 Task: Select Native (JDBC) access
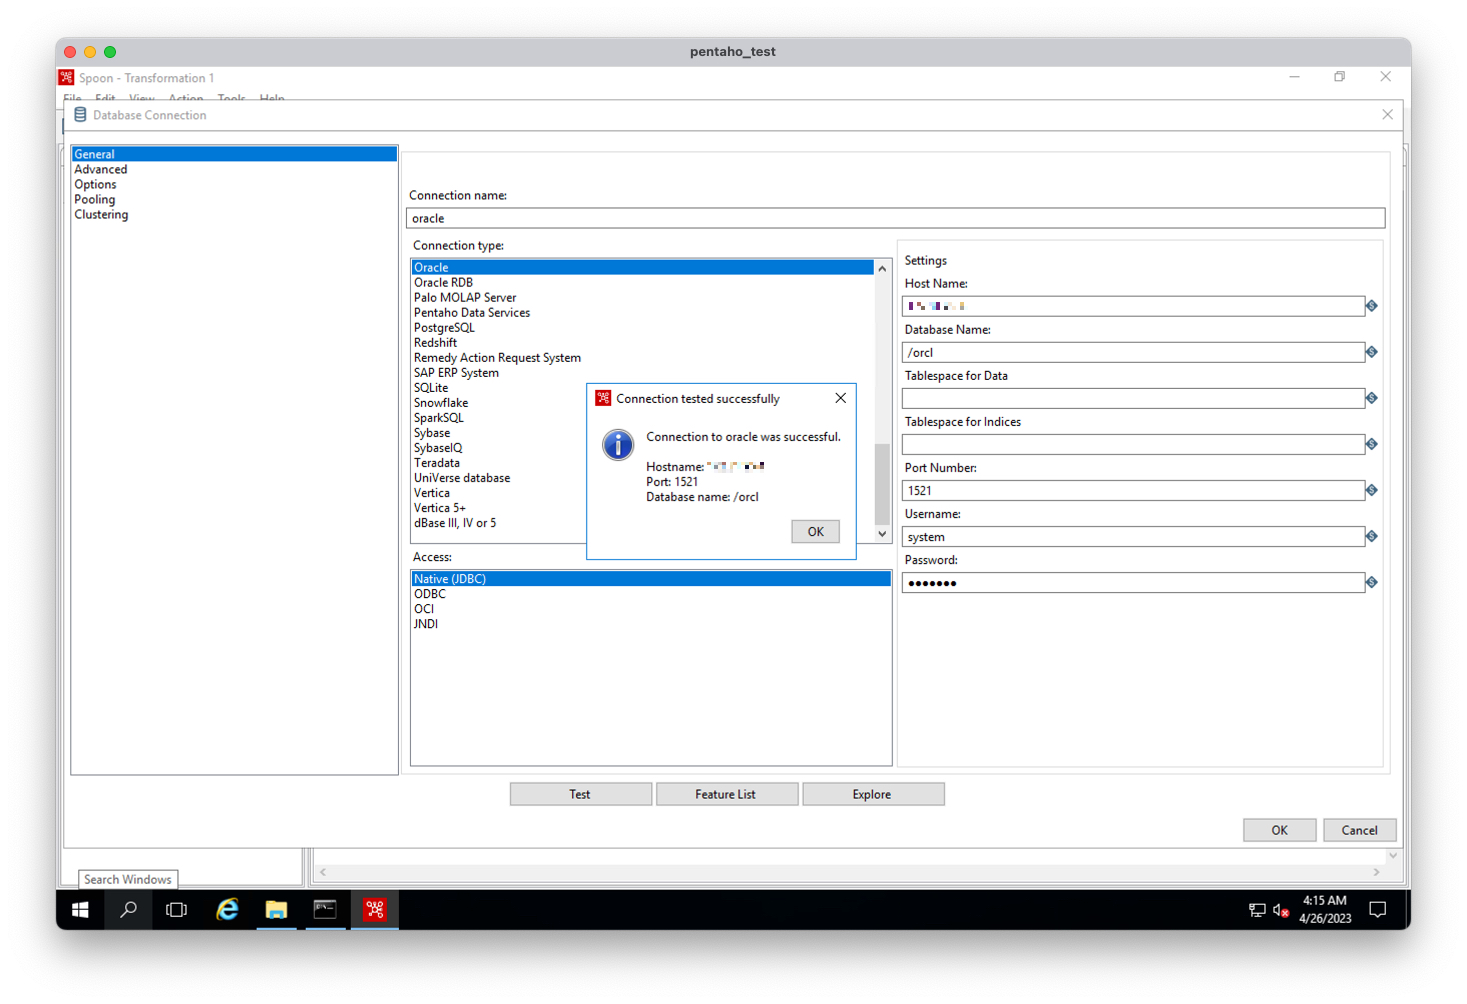pos(651,579)
